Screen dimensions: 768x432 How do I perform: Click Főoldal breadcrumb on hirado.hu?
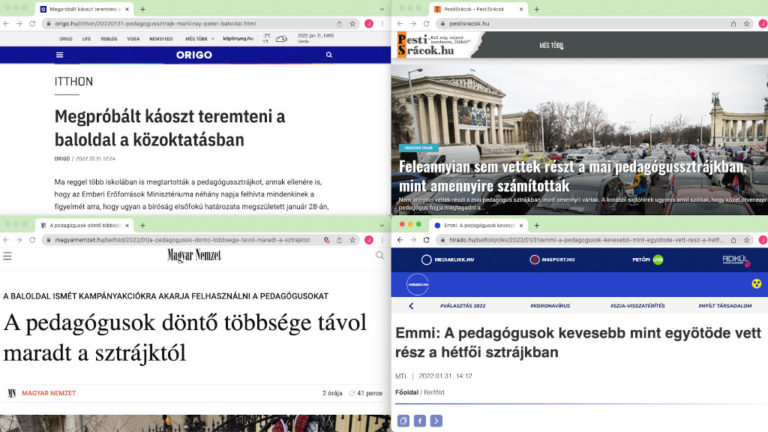[407, 392]
